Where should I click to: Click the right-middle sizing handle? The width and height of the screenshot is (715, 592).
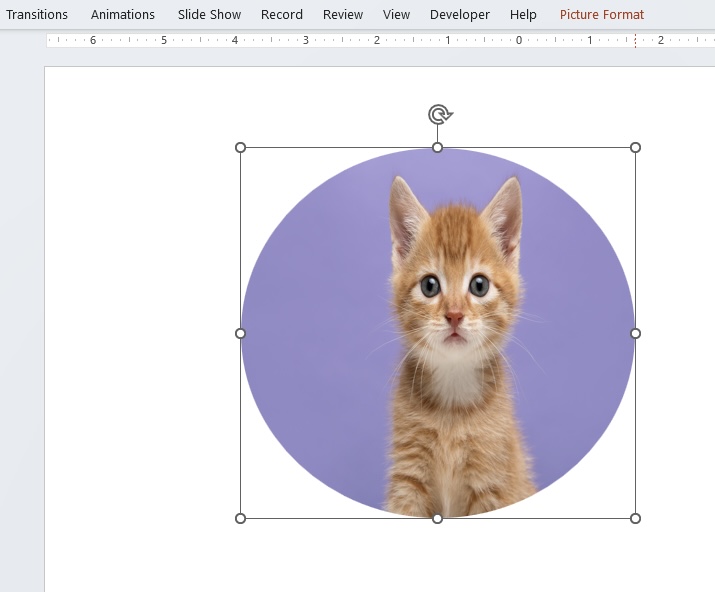(x=635, y=333)
